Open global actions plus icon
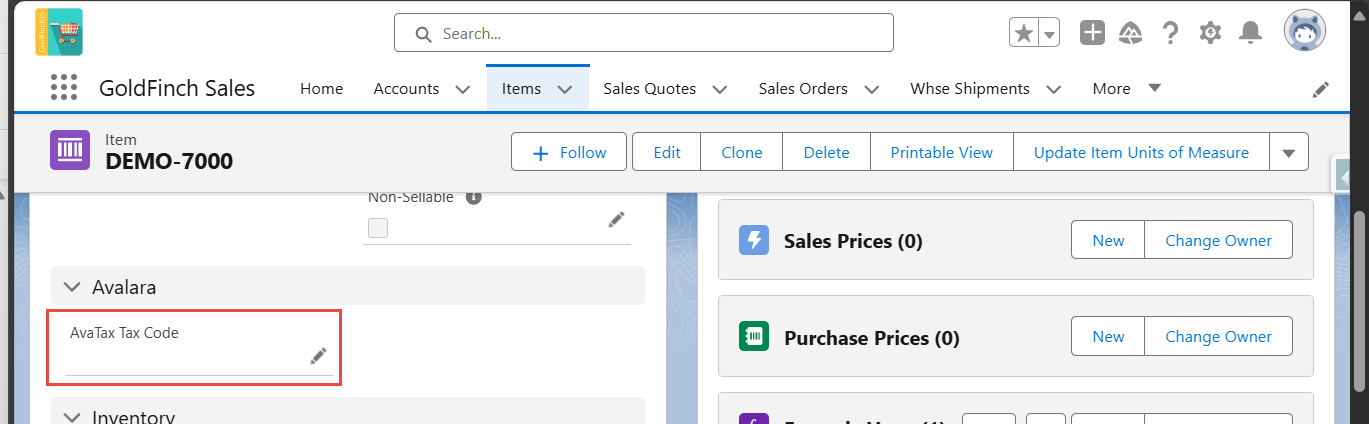This screenshot has width=1369, height=424. click(x=1092, y=33)
